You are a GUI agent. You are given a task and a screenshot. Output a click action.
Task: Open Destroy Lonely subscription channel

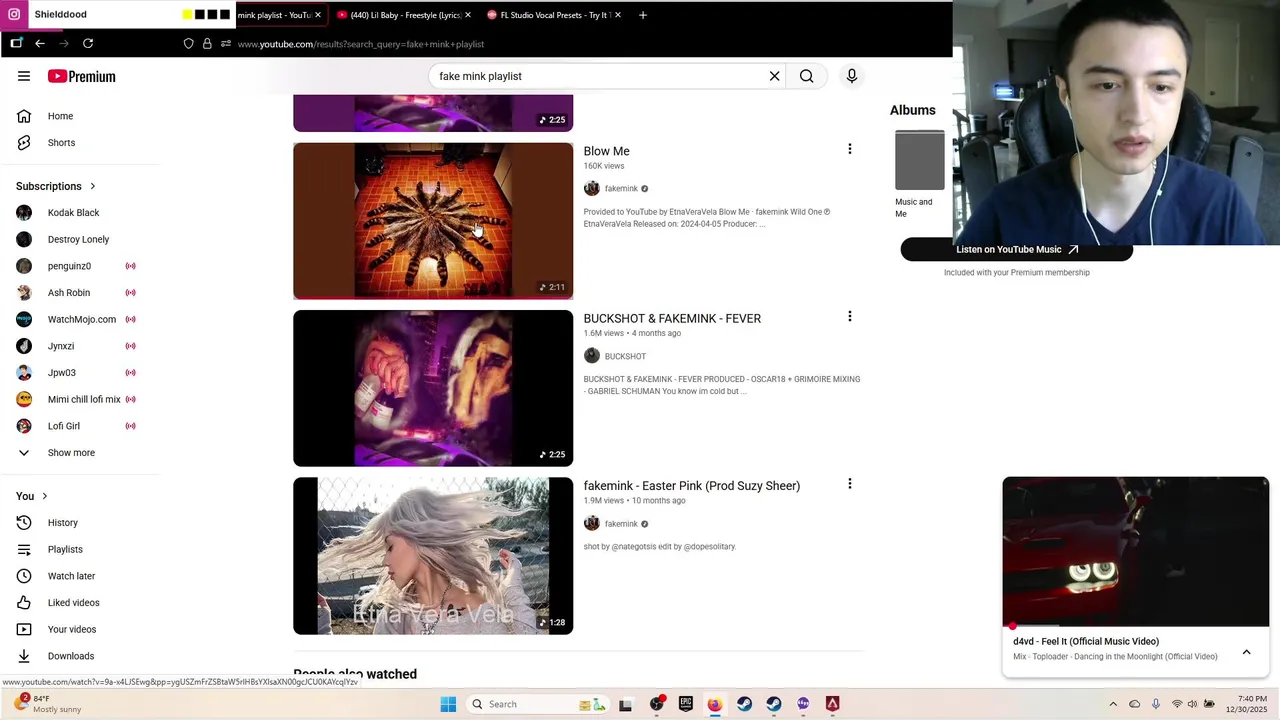(x=80, y=239)
